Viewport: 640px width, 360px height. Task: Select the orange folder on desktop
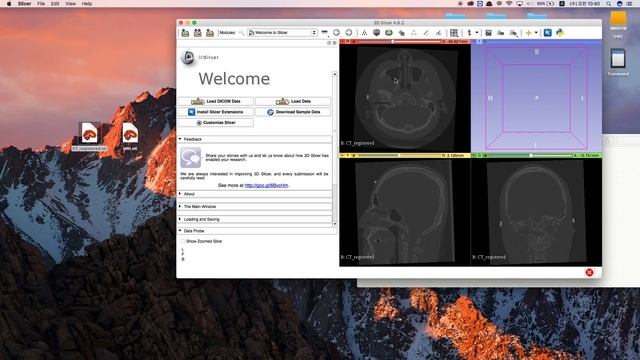click(618, 21)
